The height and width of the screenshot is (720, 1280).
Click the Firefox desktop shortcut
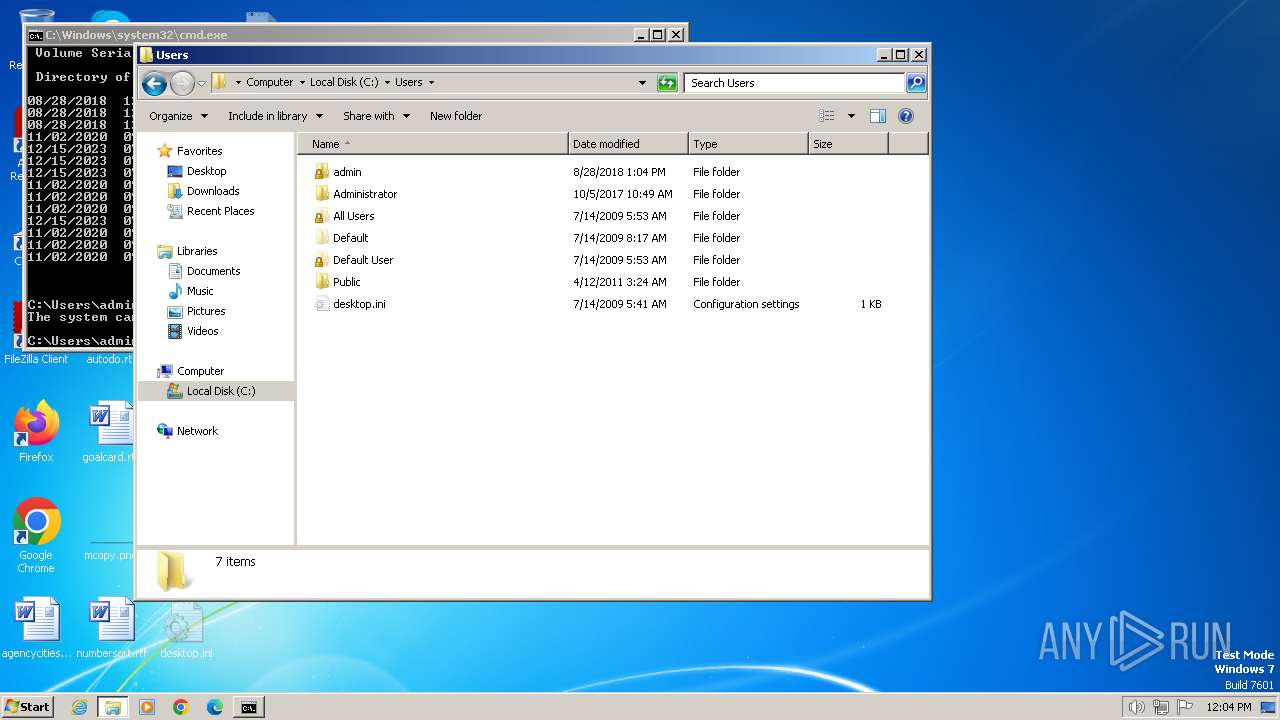pyautogui.click(x=36, y=432)
